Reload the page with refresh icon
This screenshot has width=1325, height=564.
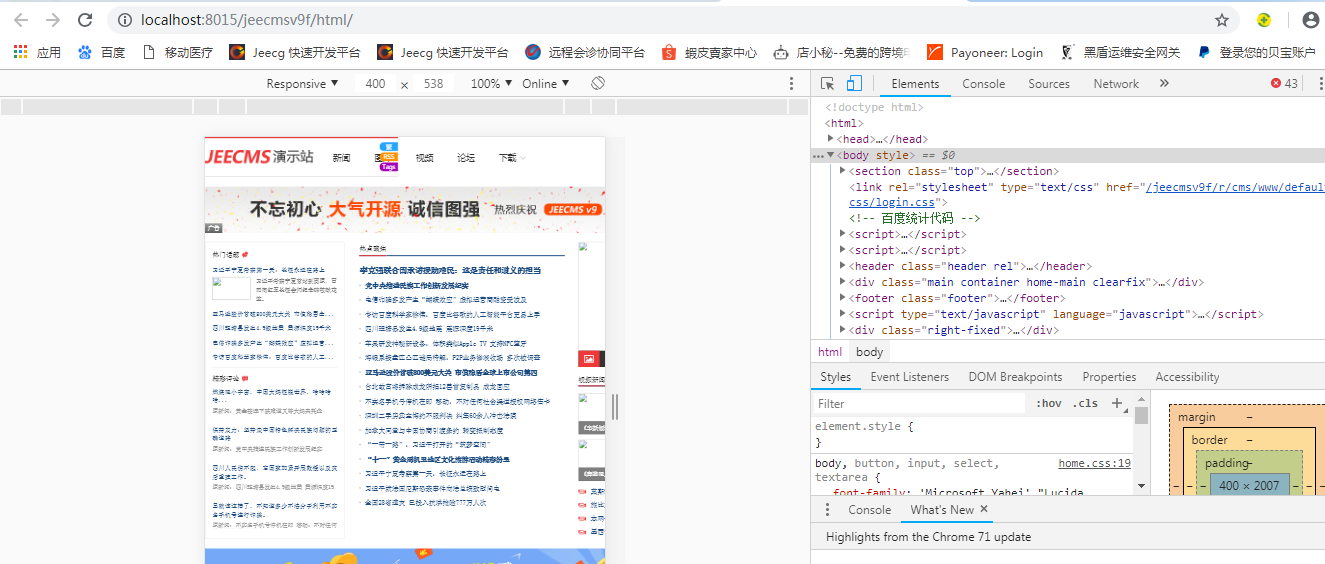85,20
